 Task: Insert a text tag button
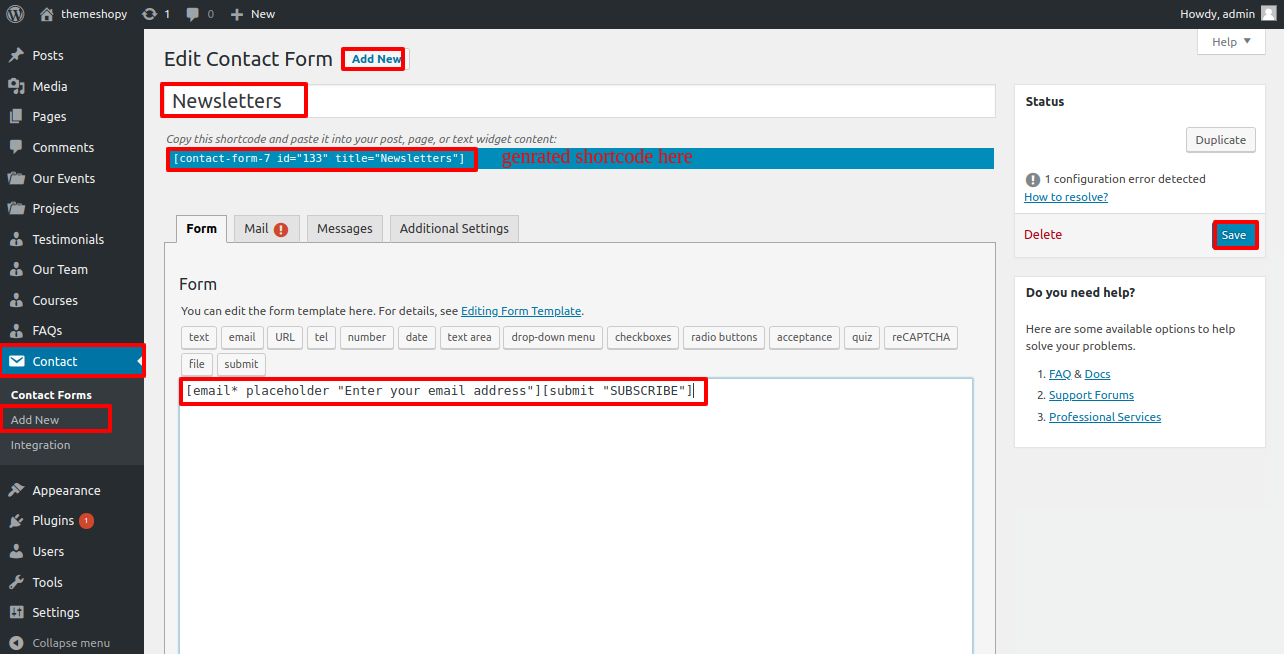[199, 337]
